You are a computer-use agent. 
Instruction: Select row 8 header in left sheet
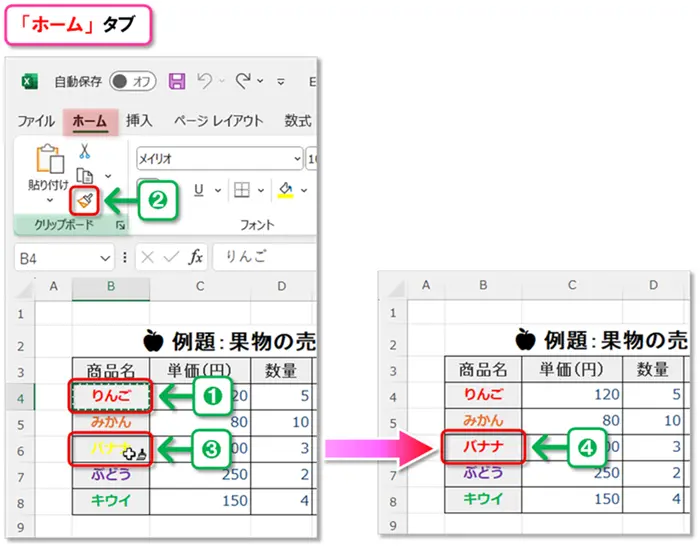click(21, 502)
